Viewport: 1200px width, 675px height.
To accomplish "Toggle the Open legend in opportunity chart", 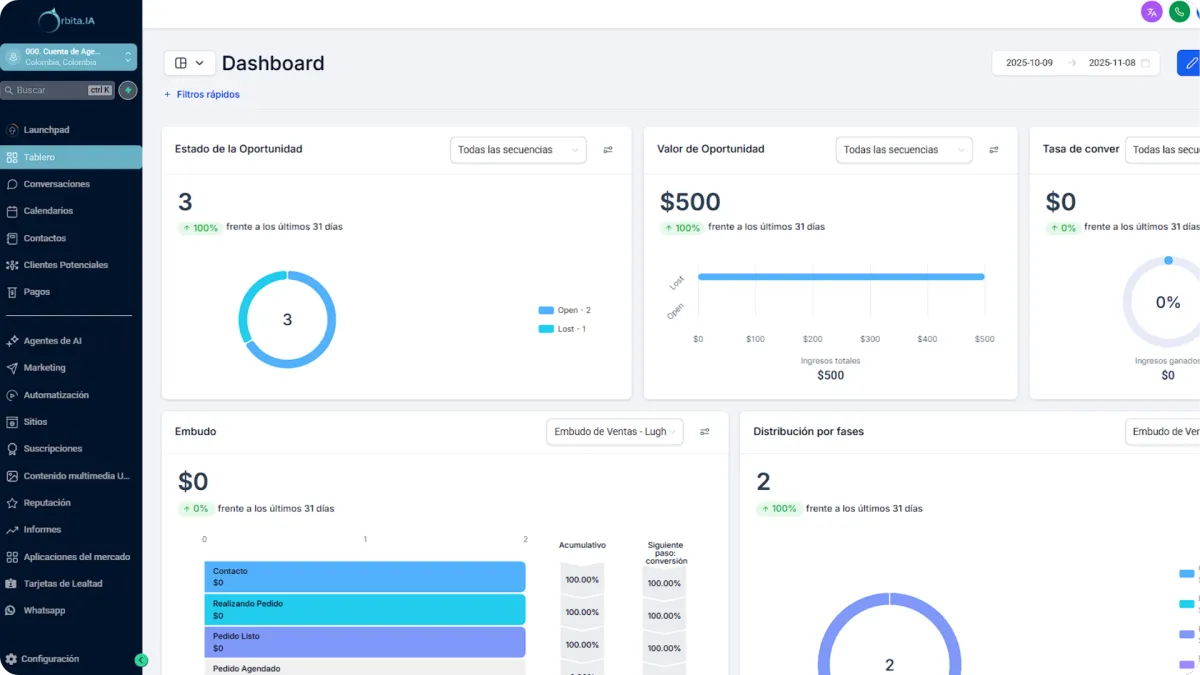I will point(565,310).
